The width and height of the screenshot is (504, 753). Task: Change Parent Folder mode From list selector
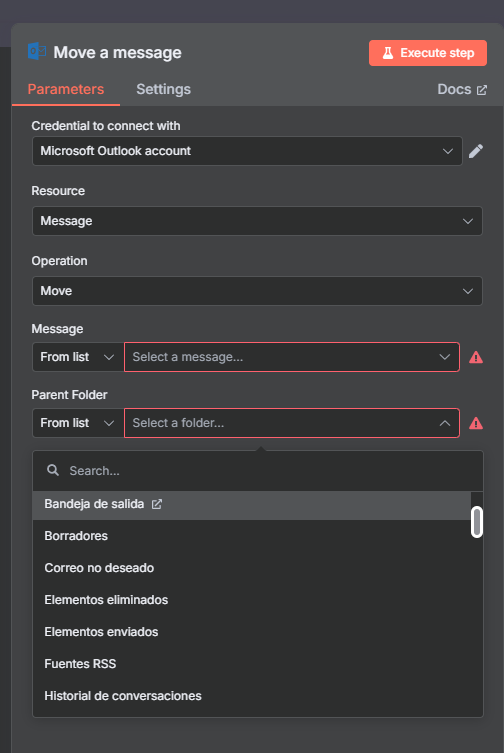(78, 423)
